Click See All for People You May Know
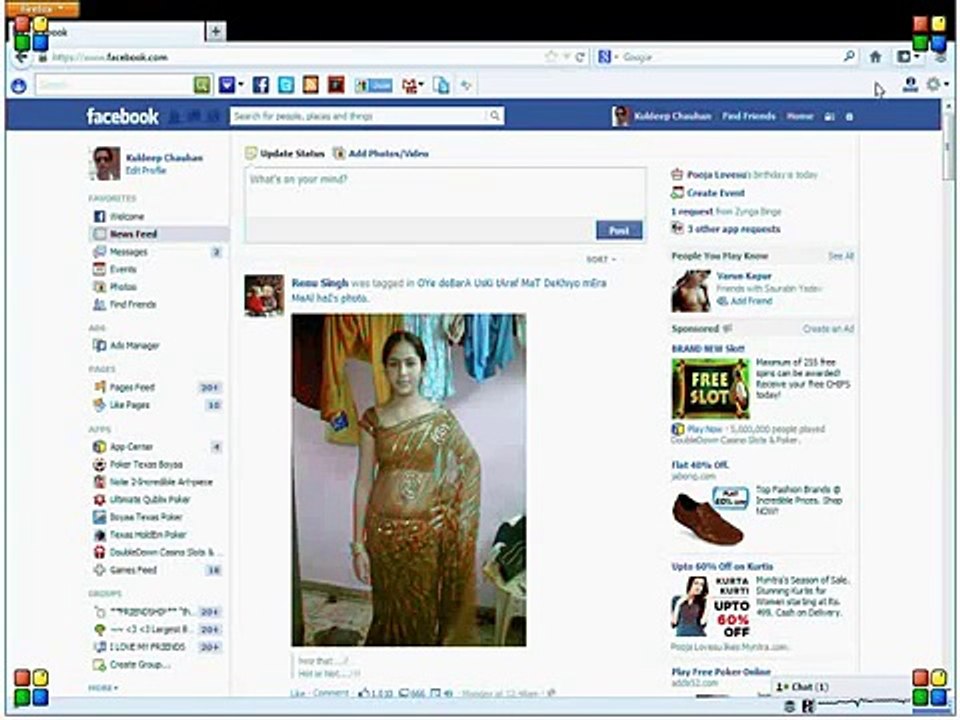 [841, 256]
